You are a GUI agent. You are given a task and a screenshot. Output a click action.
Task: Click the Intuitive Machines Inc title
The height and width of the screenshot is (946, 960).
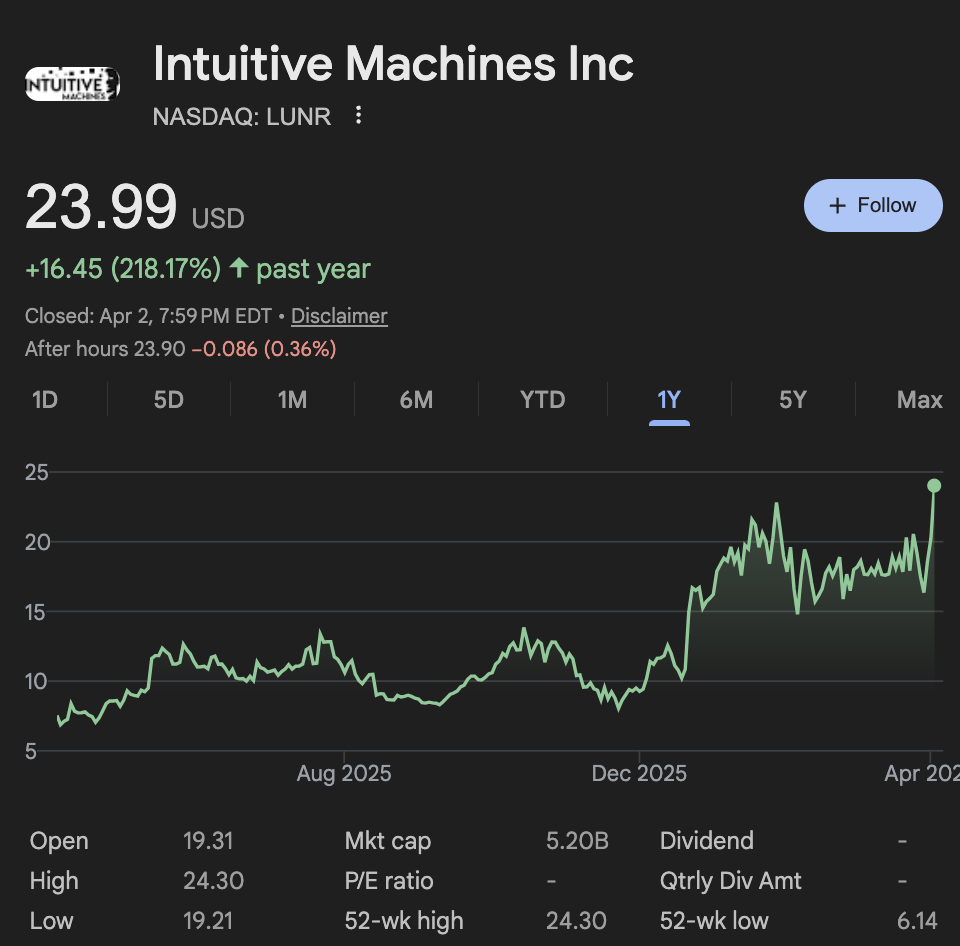click(393, 64)
